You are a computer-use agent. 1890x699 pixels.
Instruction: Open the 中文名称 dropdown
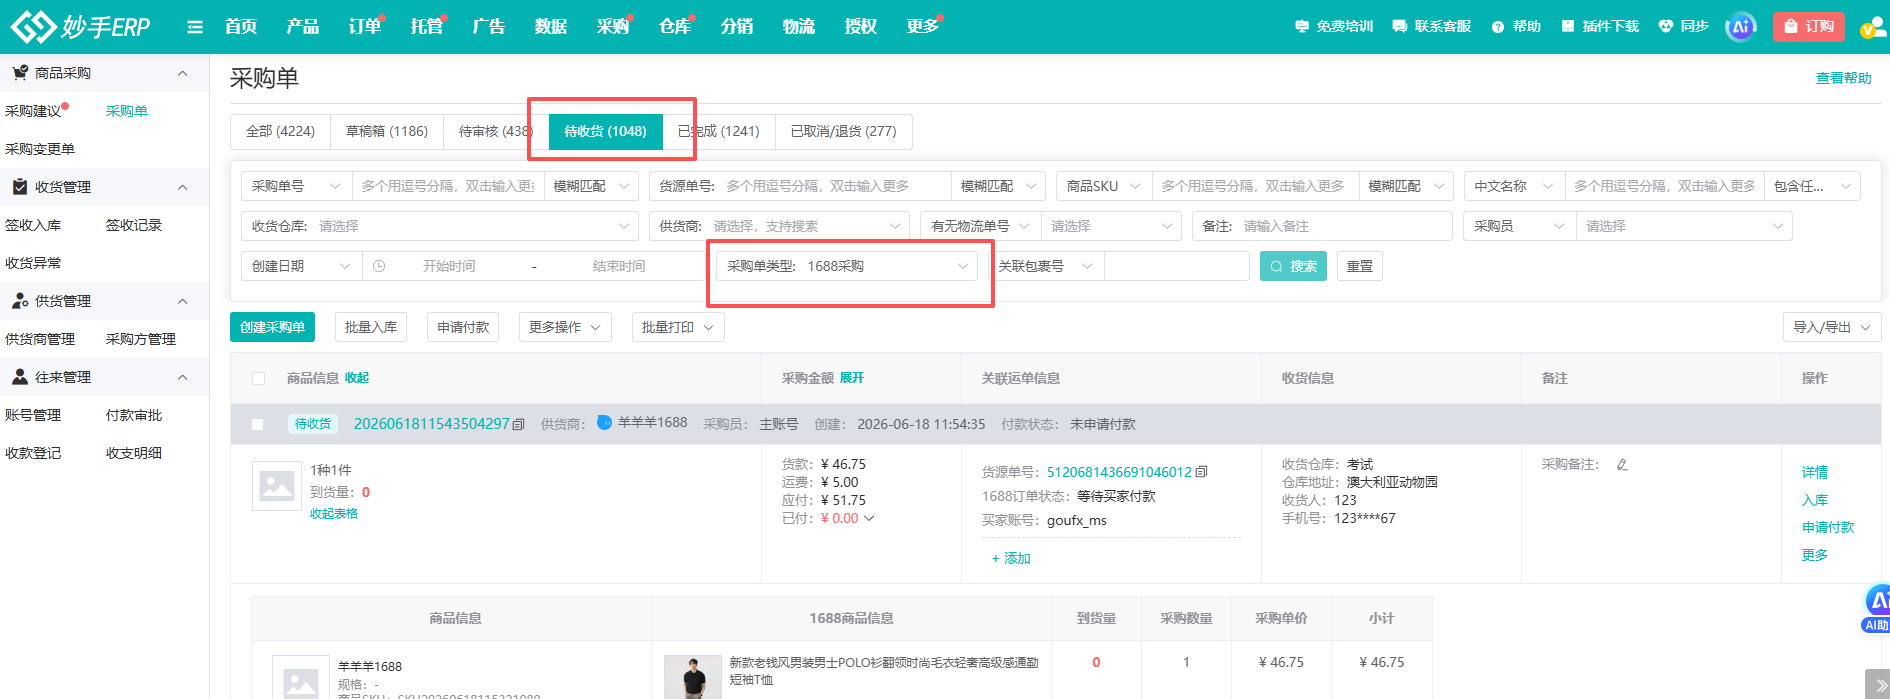(x=1514, y=186)
